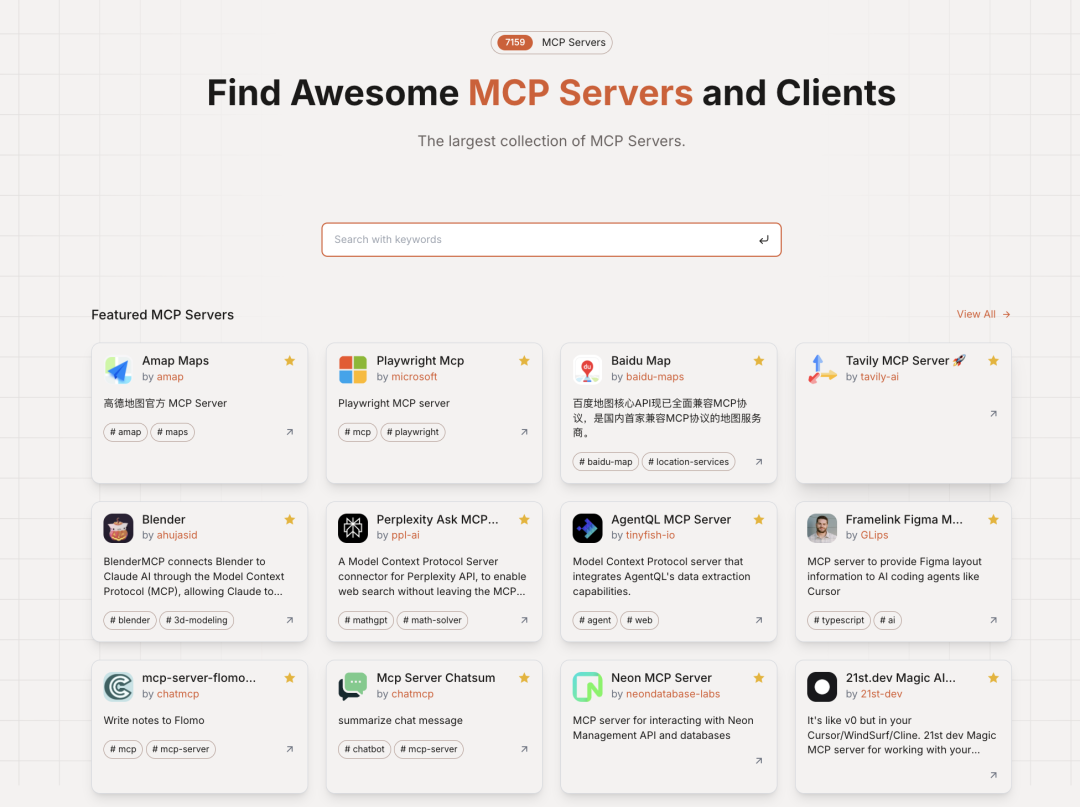
Task: Click the Mcp Server Chatsum title
Action: [x=435, y=678]
